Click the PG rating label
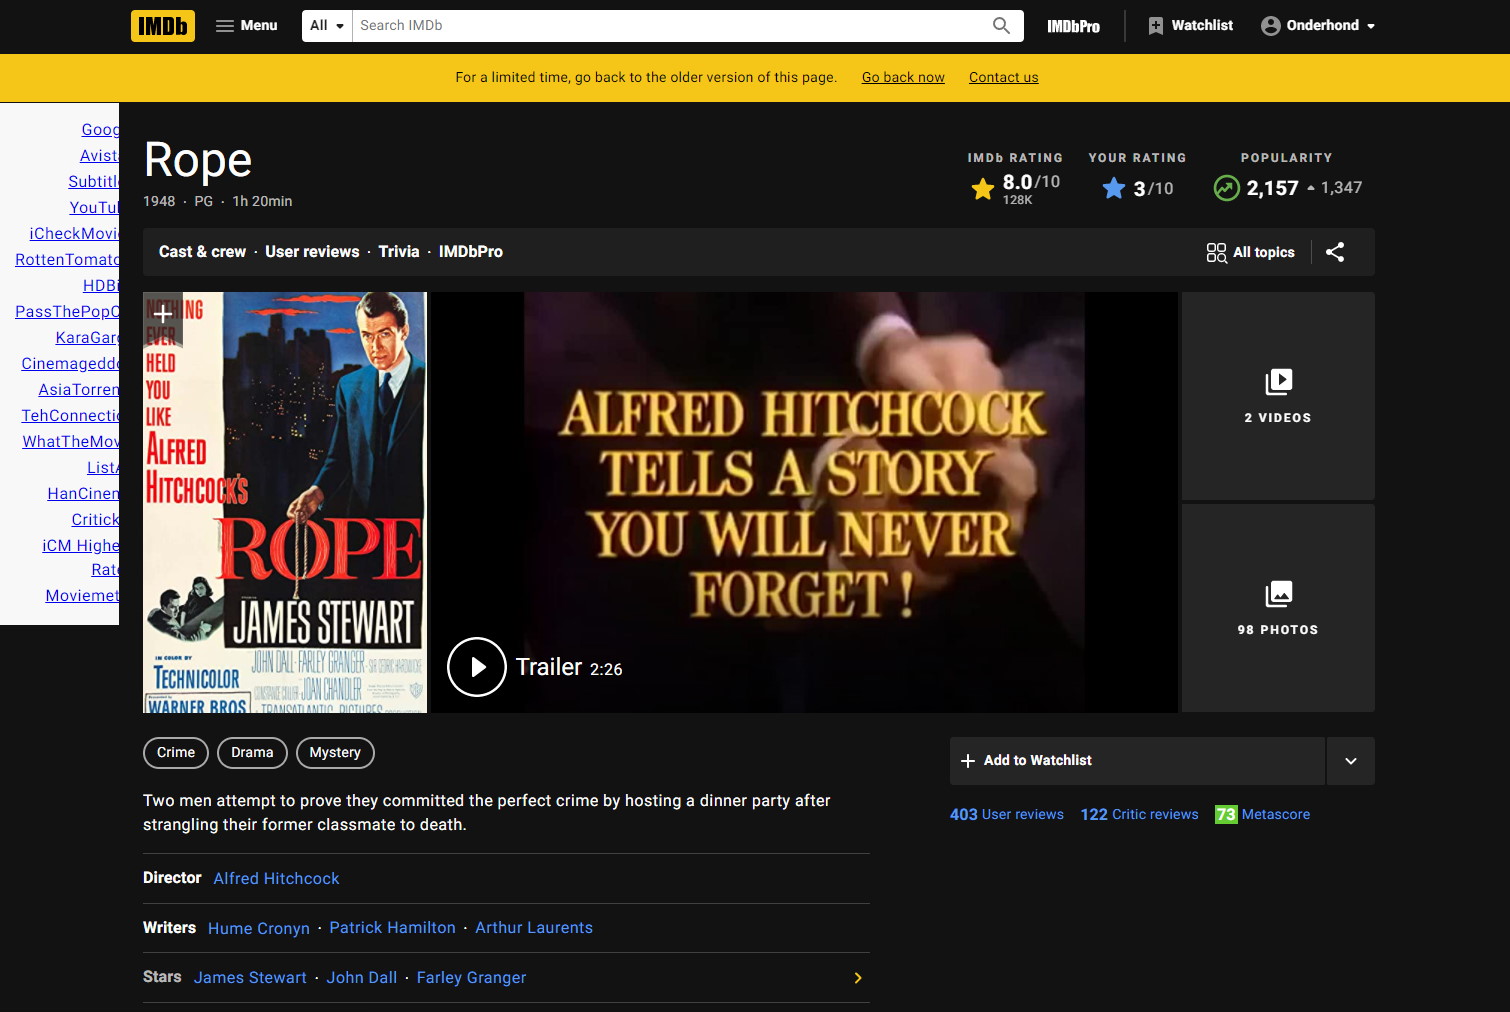 (204, 202)
